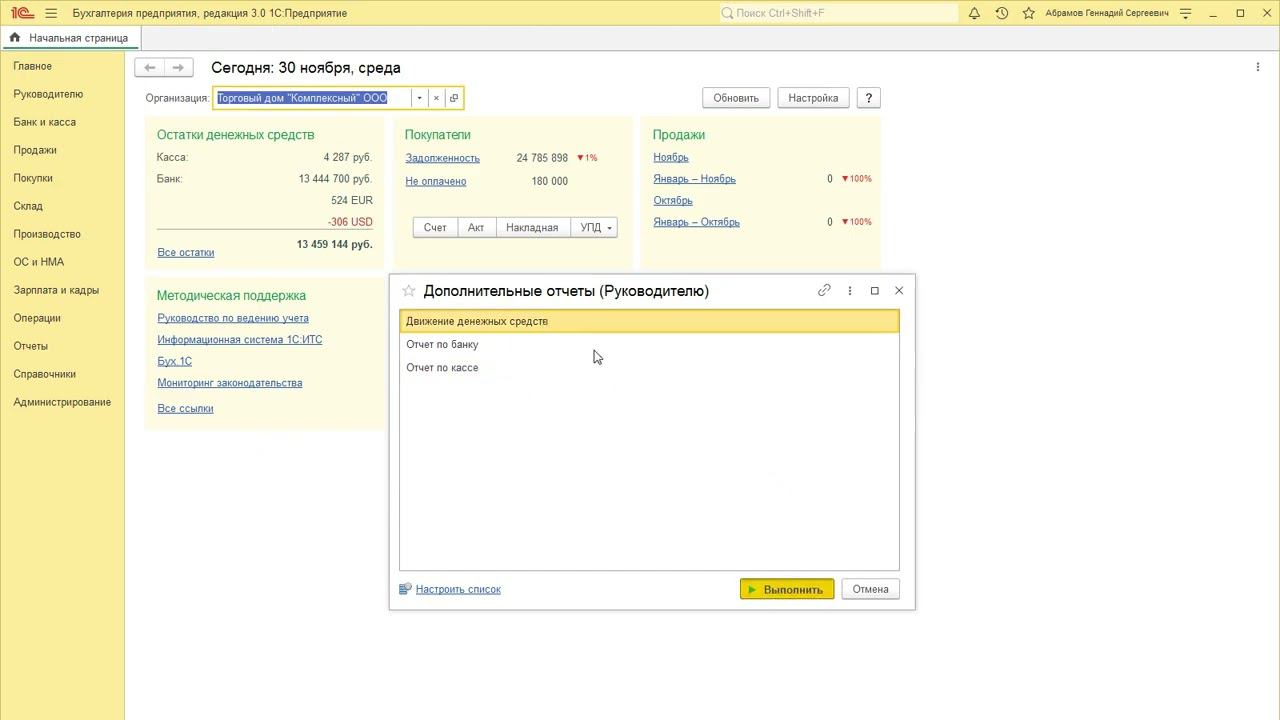Screen dimensions: 1280x720
Task: Select the Отчет по кассе report
Action: coord(649,367)
